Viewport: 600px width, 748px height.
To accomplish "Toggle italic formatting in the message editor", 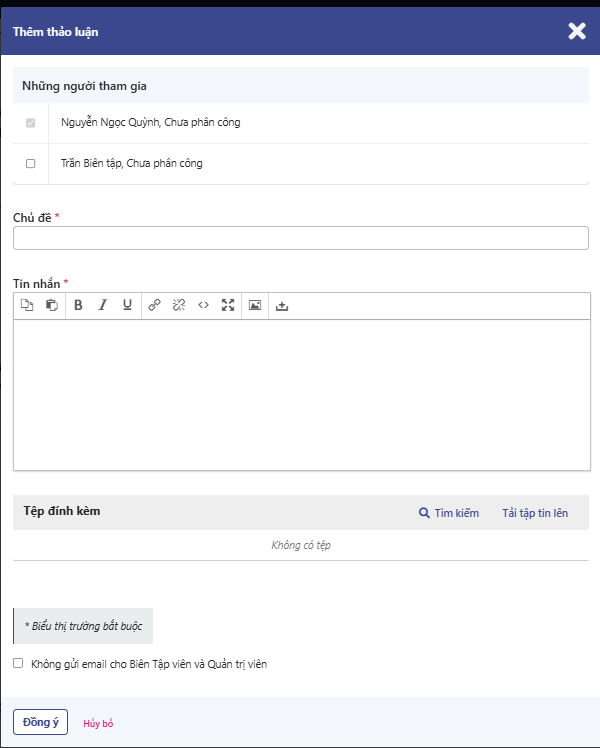I will coord(102,306).
